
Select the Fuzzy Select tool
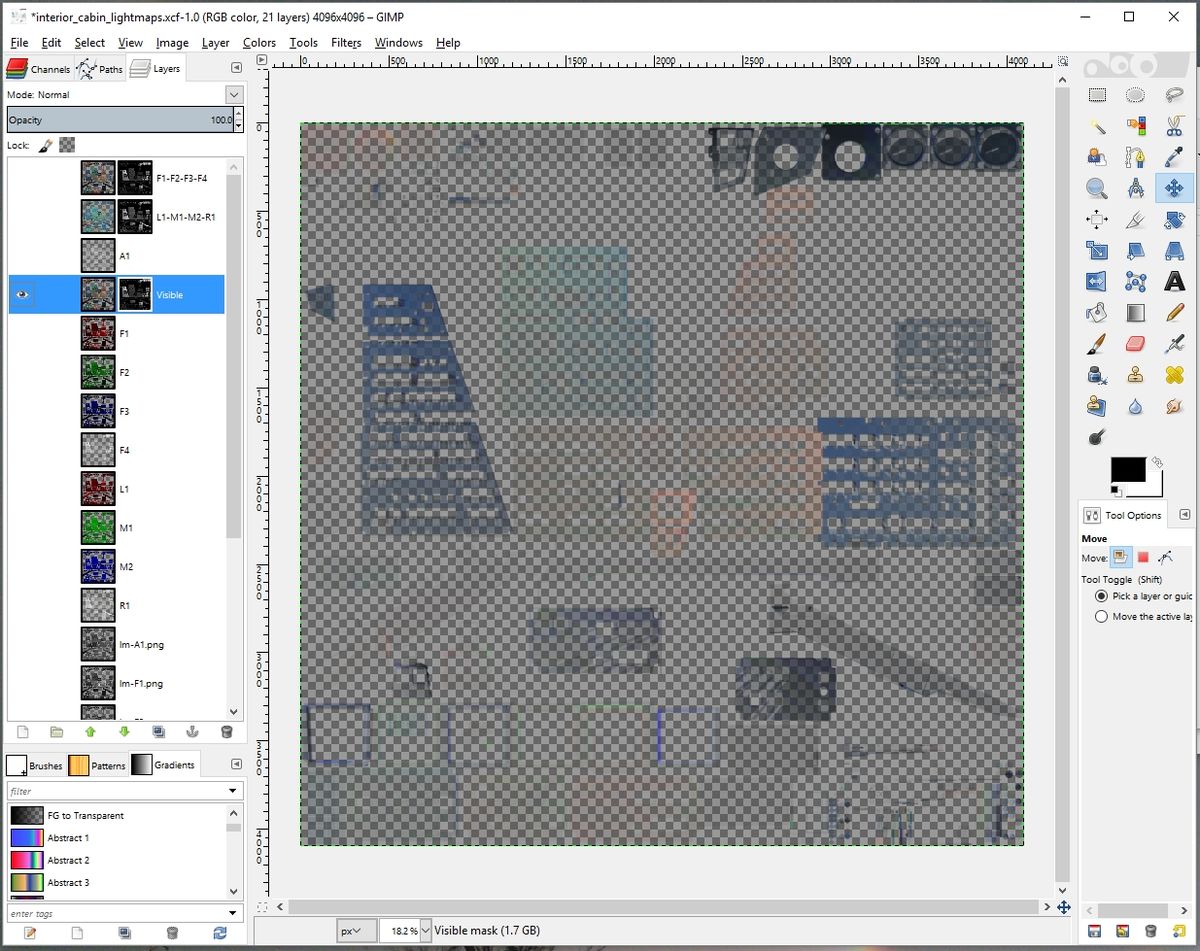(1096, 125)
